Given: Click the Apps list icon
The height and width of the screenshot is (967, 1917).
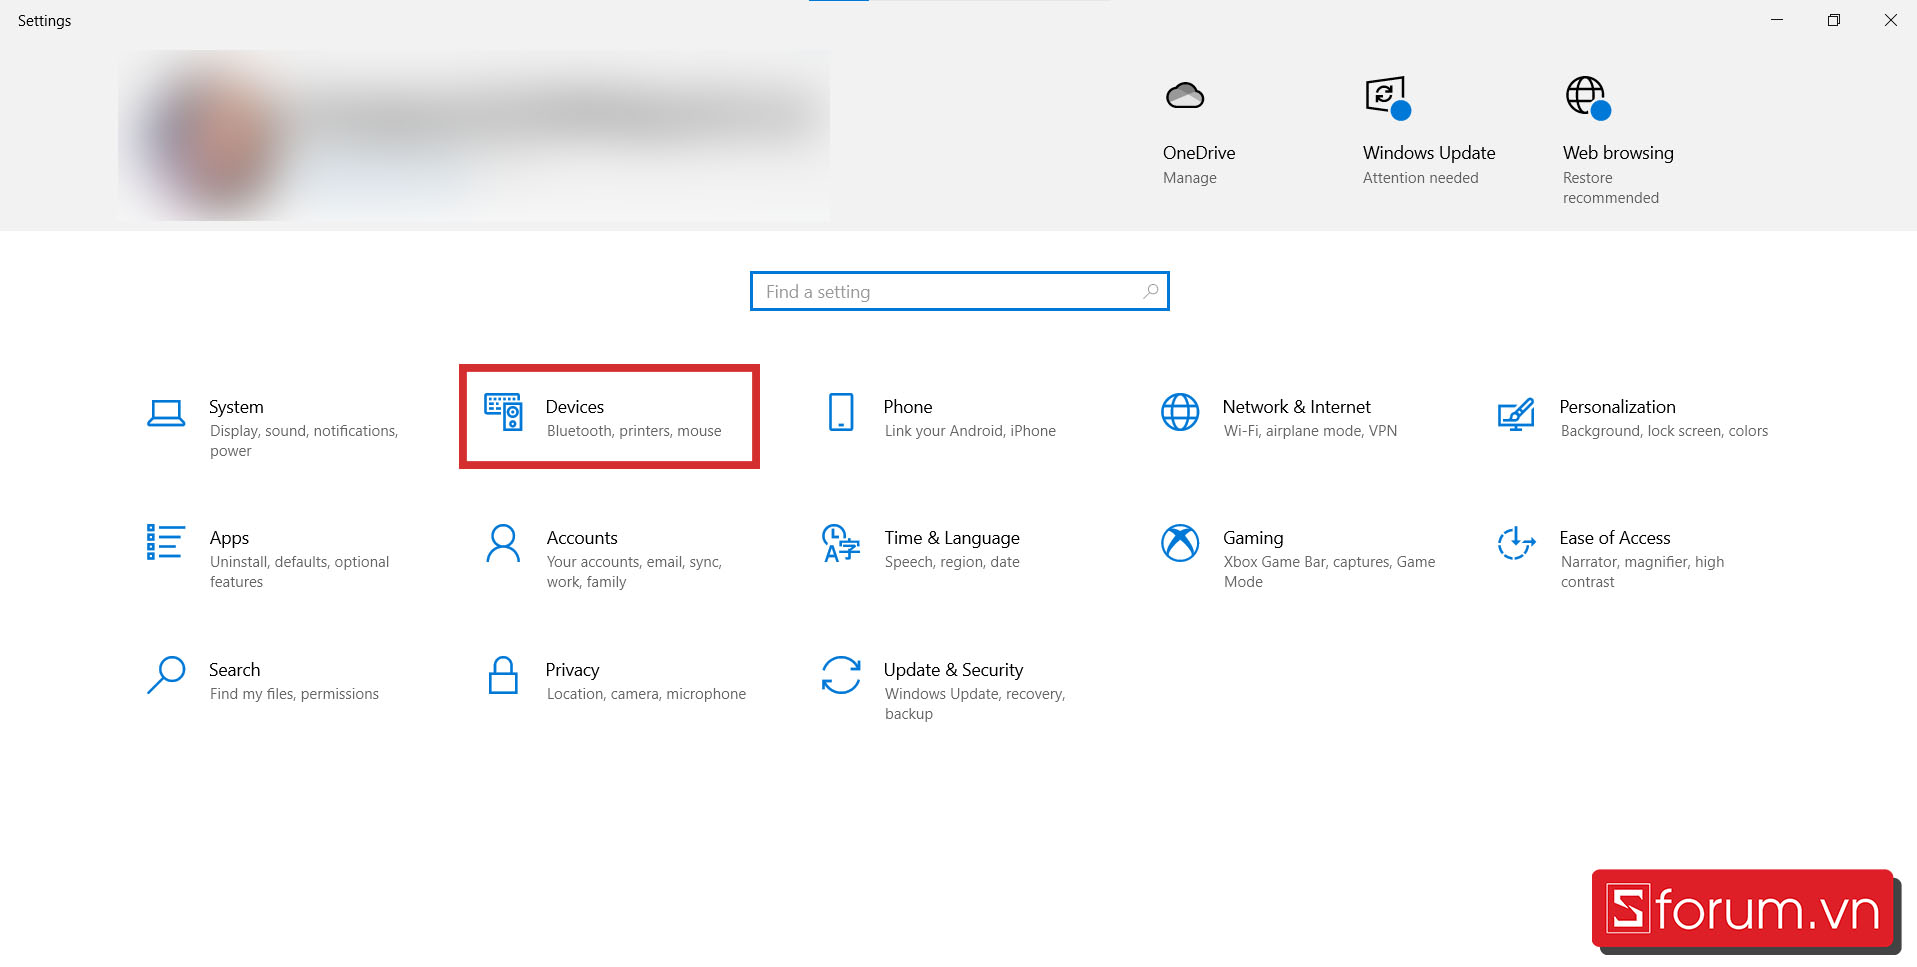Looking at the screenshot, I should pos(165,542).
